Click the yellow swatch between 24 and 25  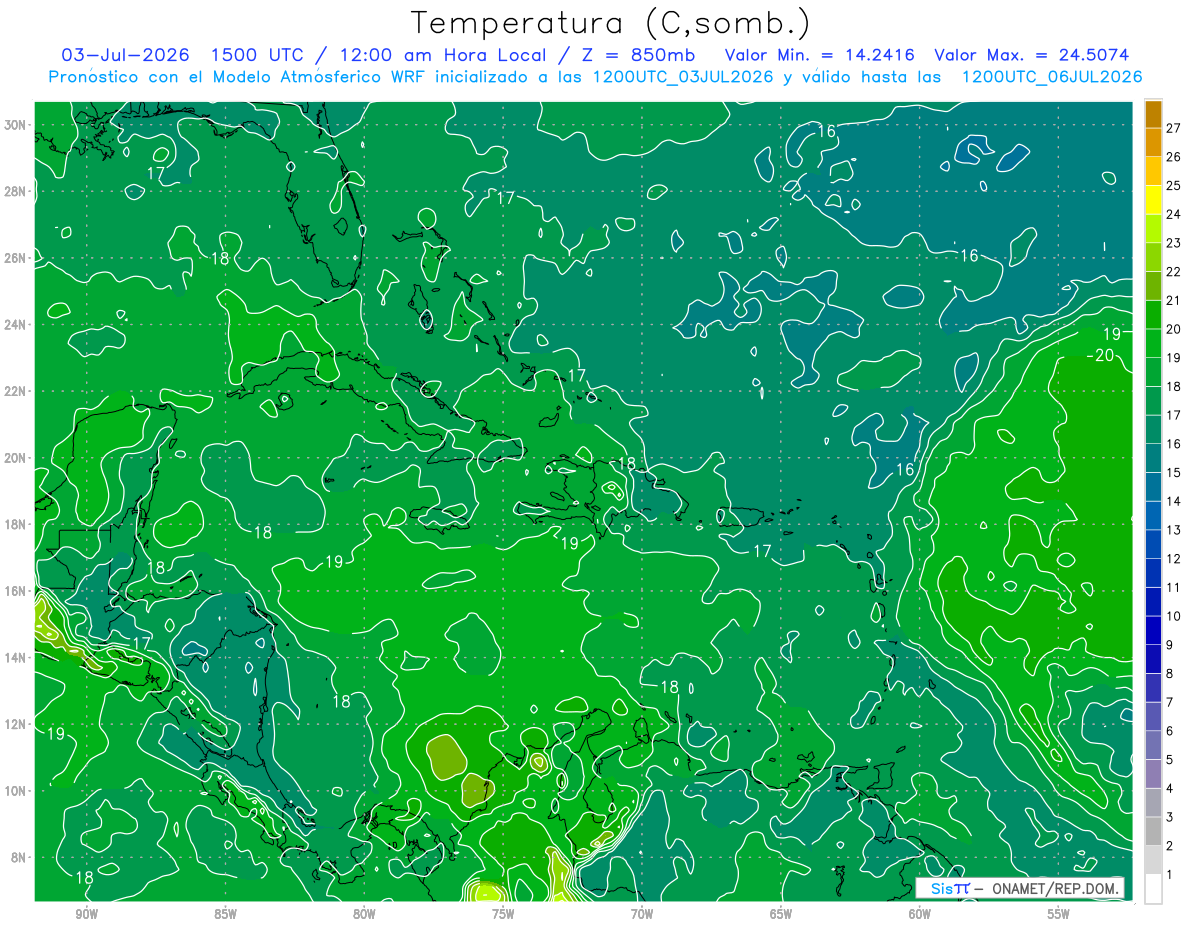[1153, 200]
